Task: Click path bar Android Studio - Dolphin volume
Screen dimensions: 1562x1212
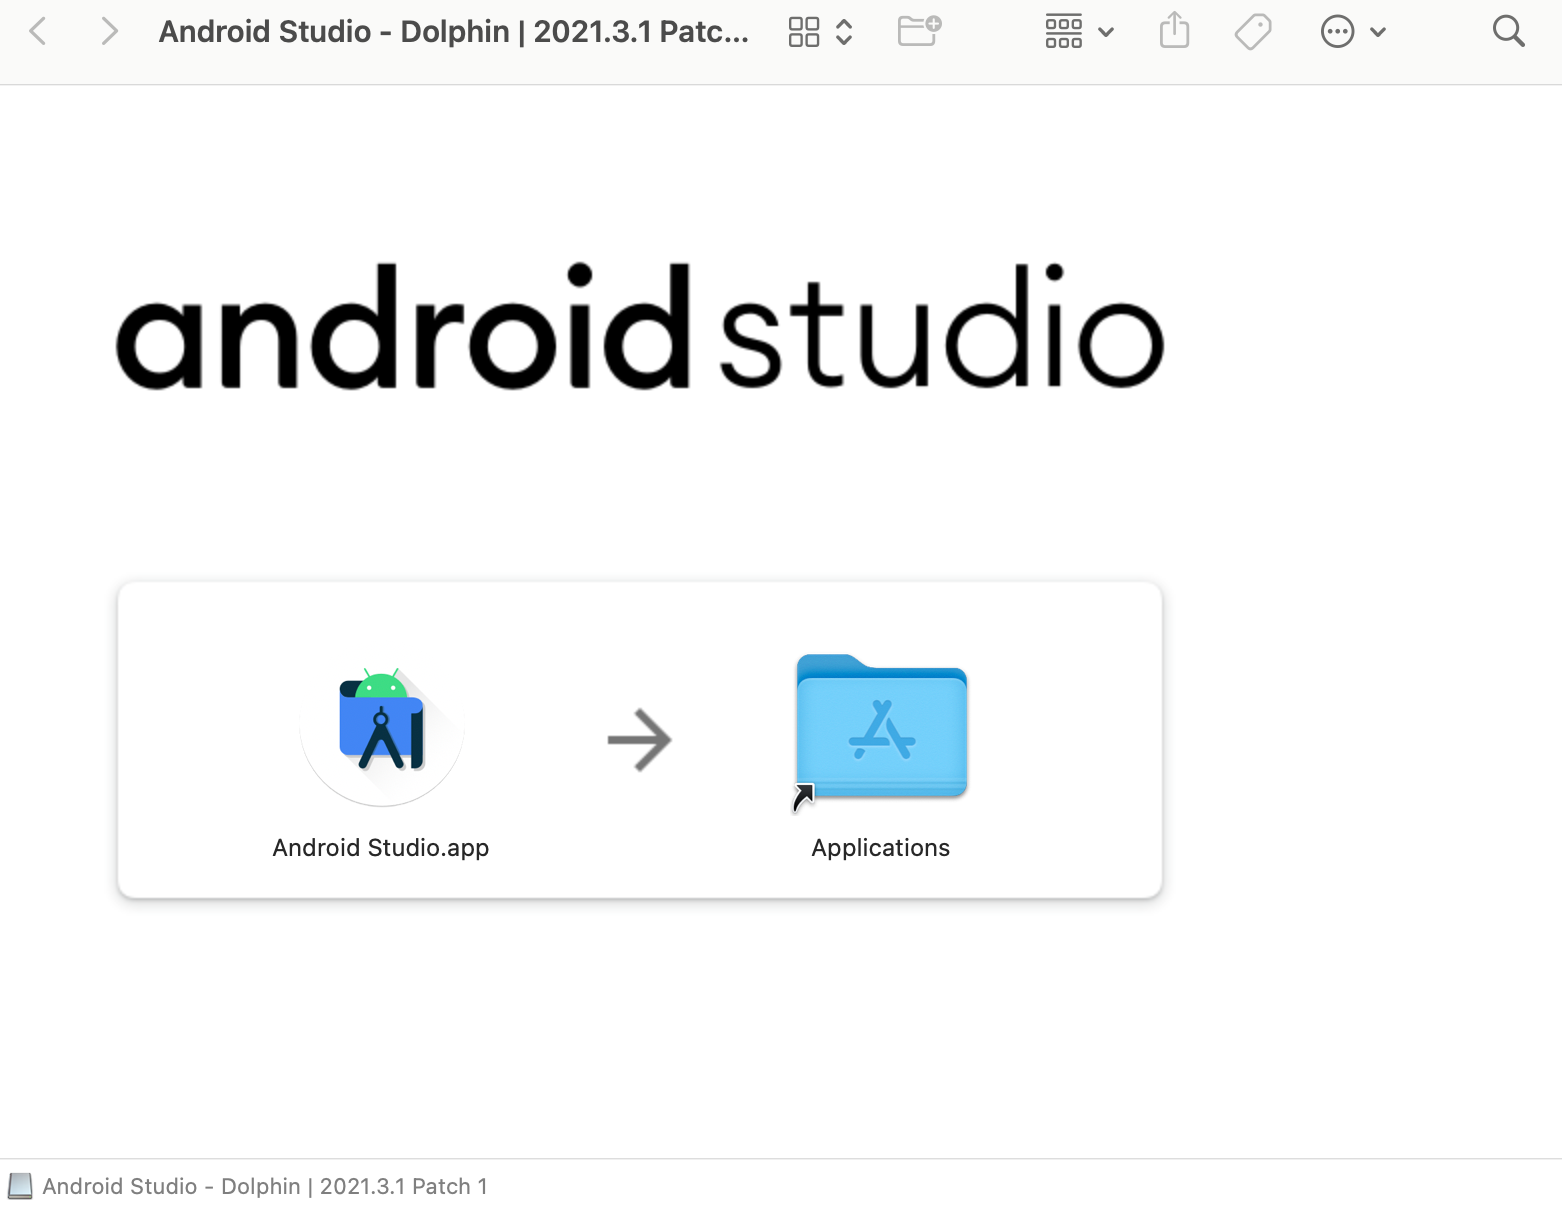Action: 265,1186
